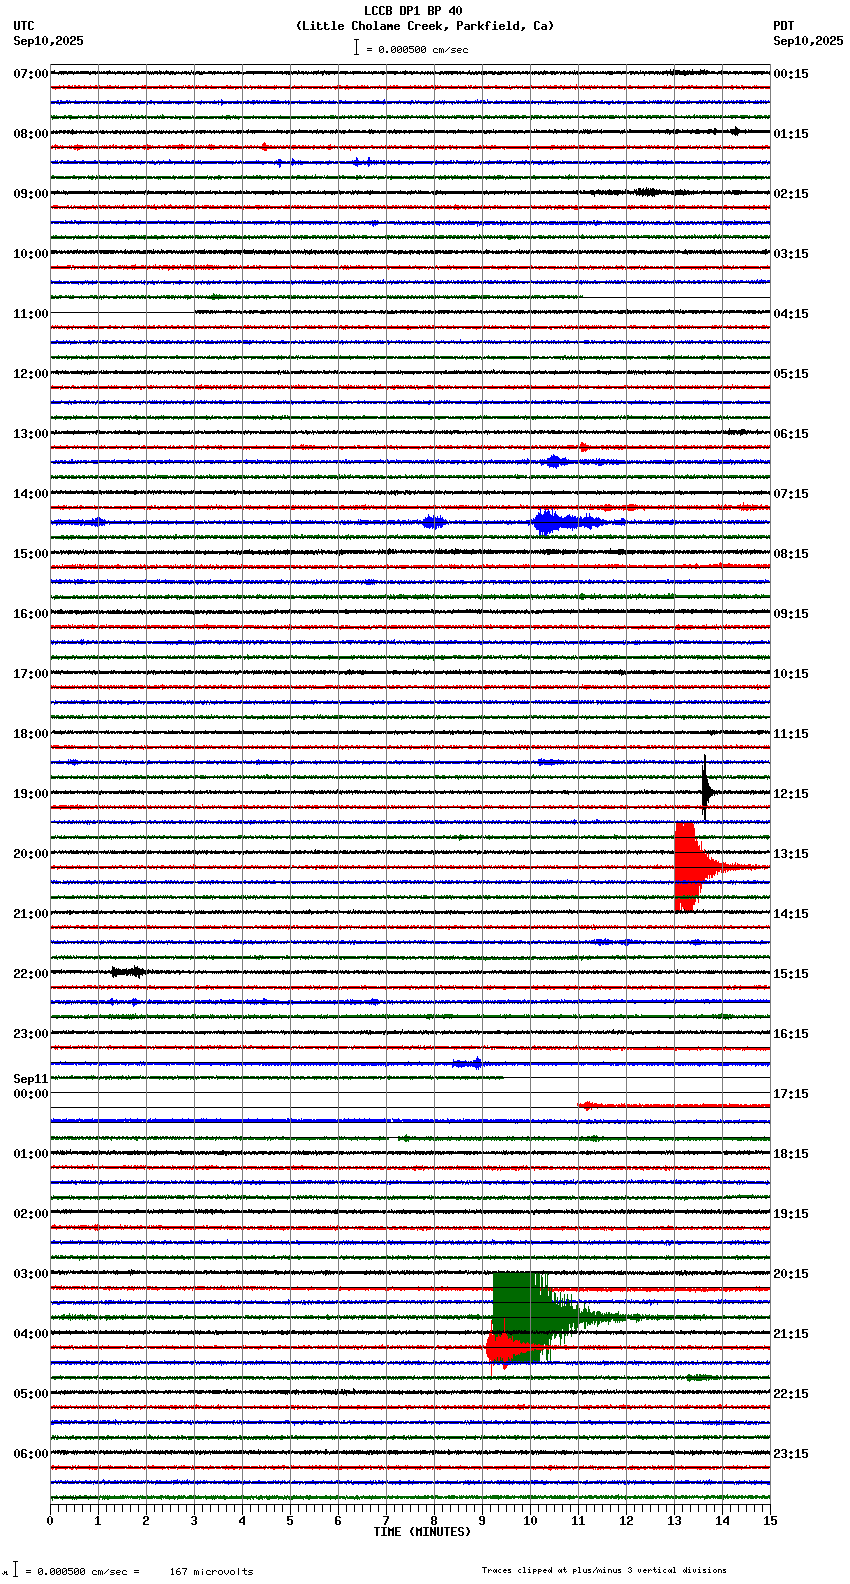Click the UTC time label '06:00'
The width and height of the screenshot is (850, 1584).
(31, 1454)
